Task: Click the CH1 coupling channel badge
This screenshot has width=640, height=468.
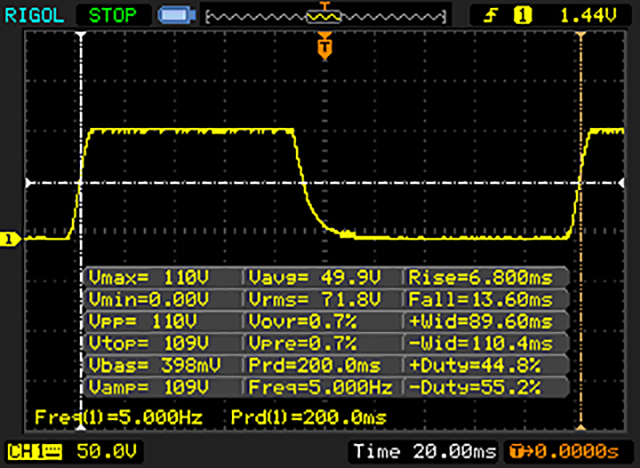Action: tap(35, 452)
